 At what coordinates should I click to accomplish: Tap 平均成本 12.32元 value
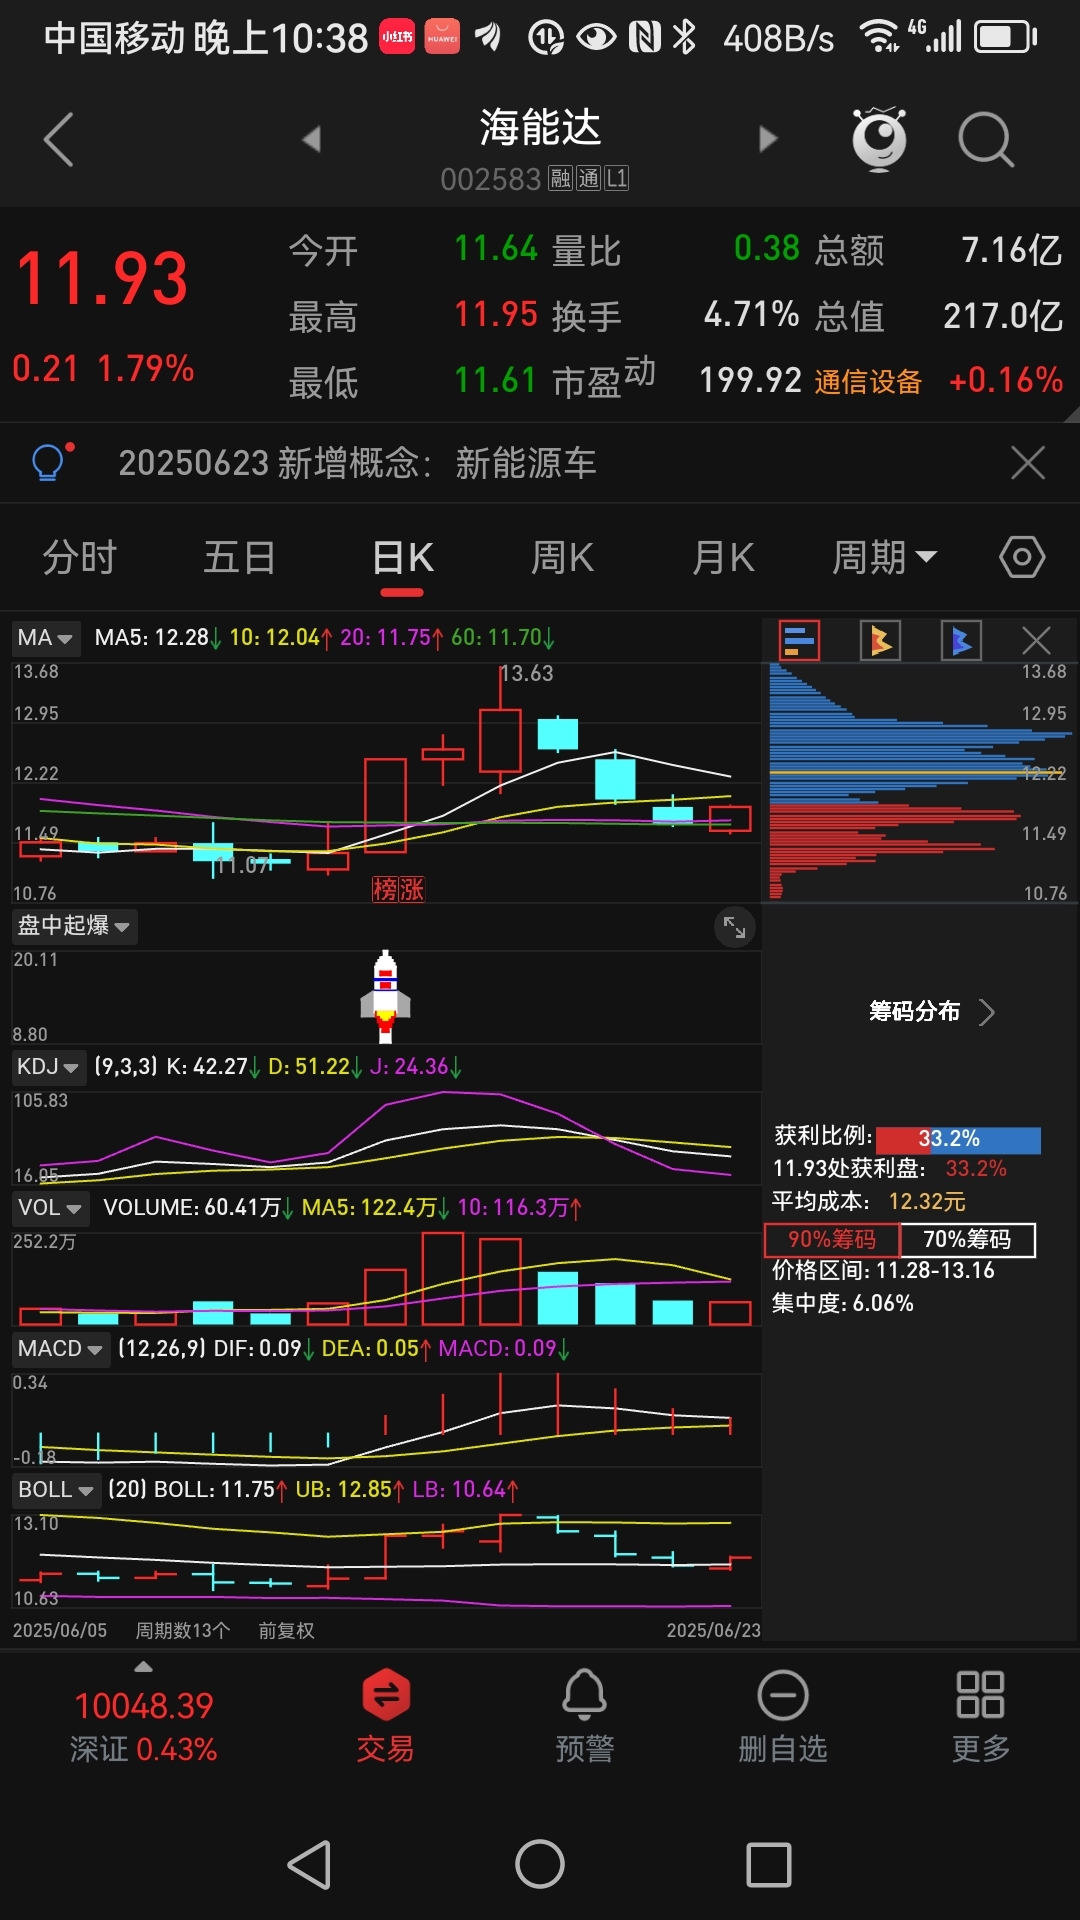(x=927, y=1202)
